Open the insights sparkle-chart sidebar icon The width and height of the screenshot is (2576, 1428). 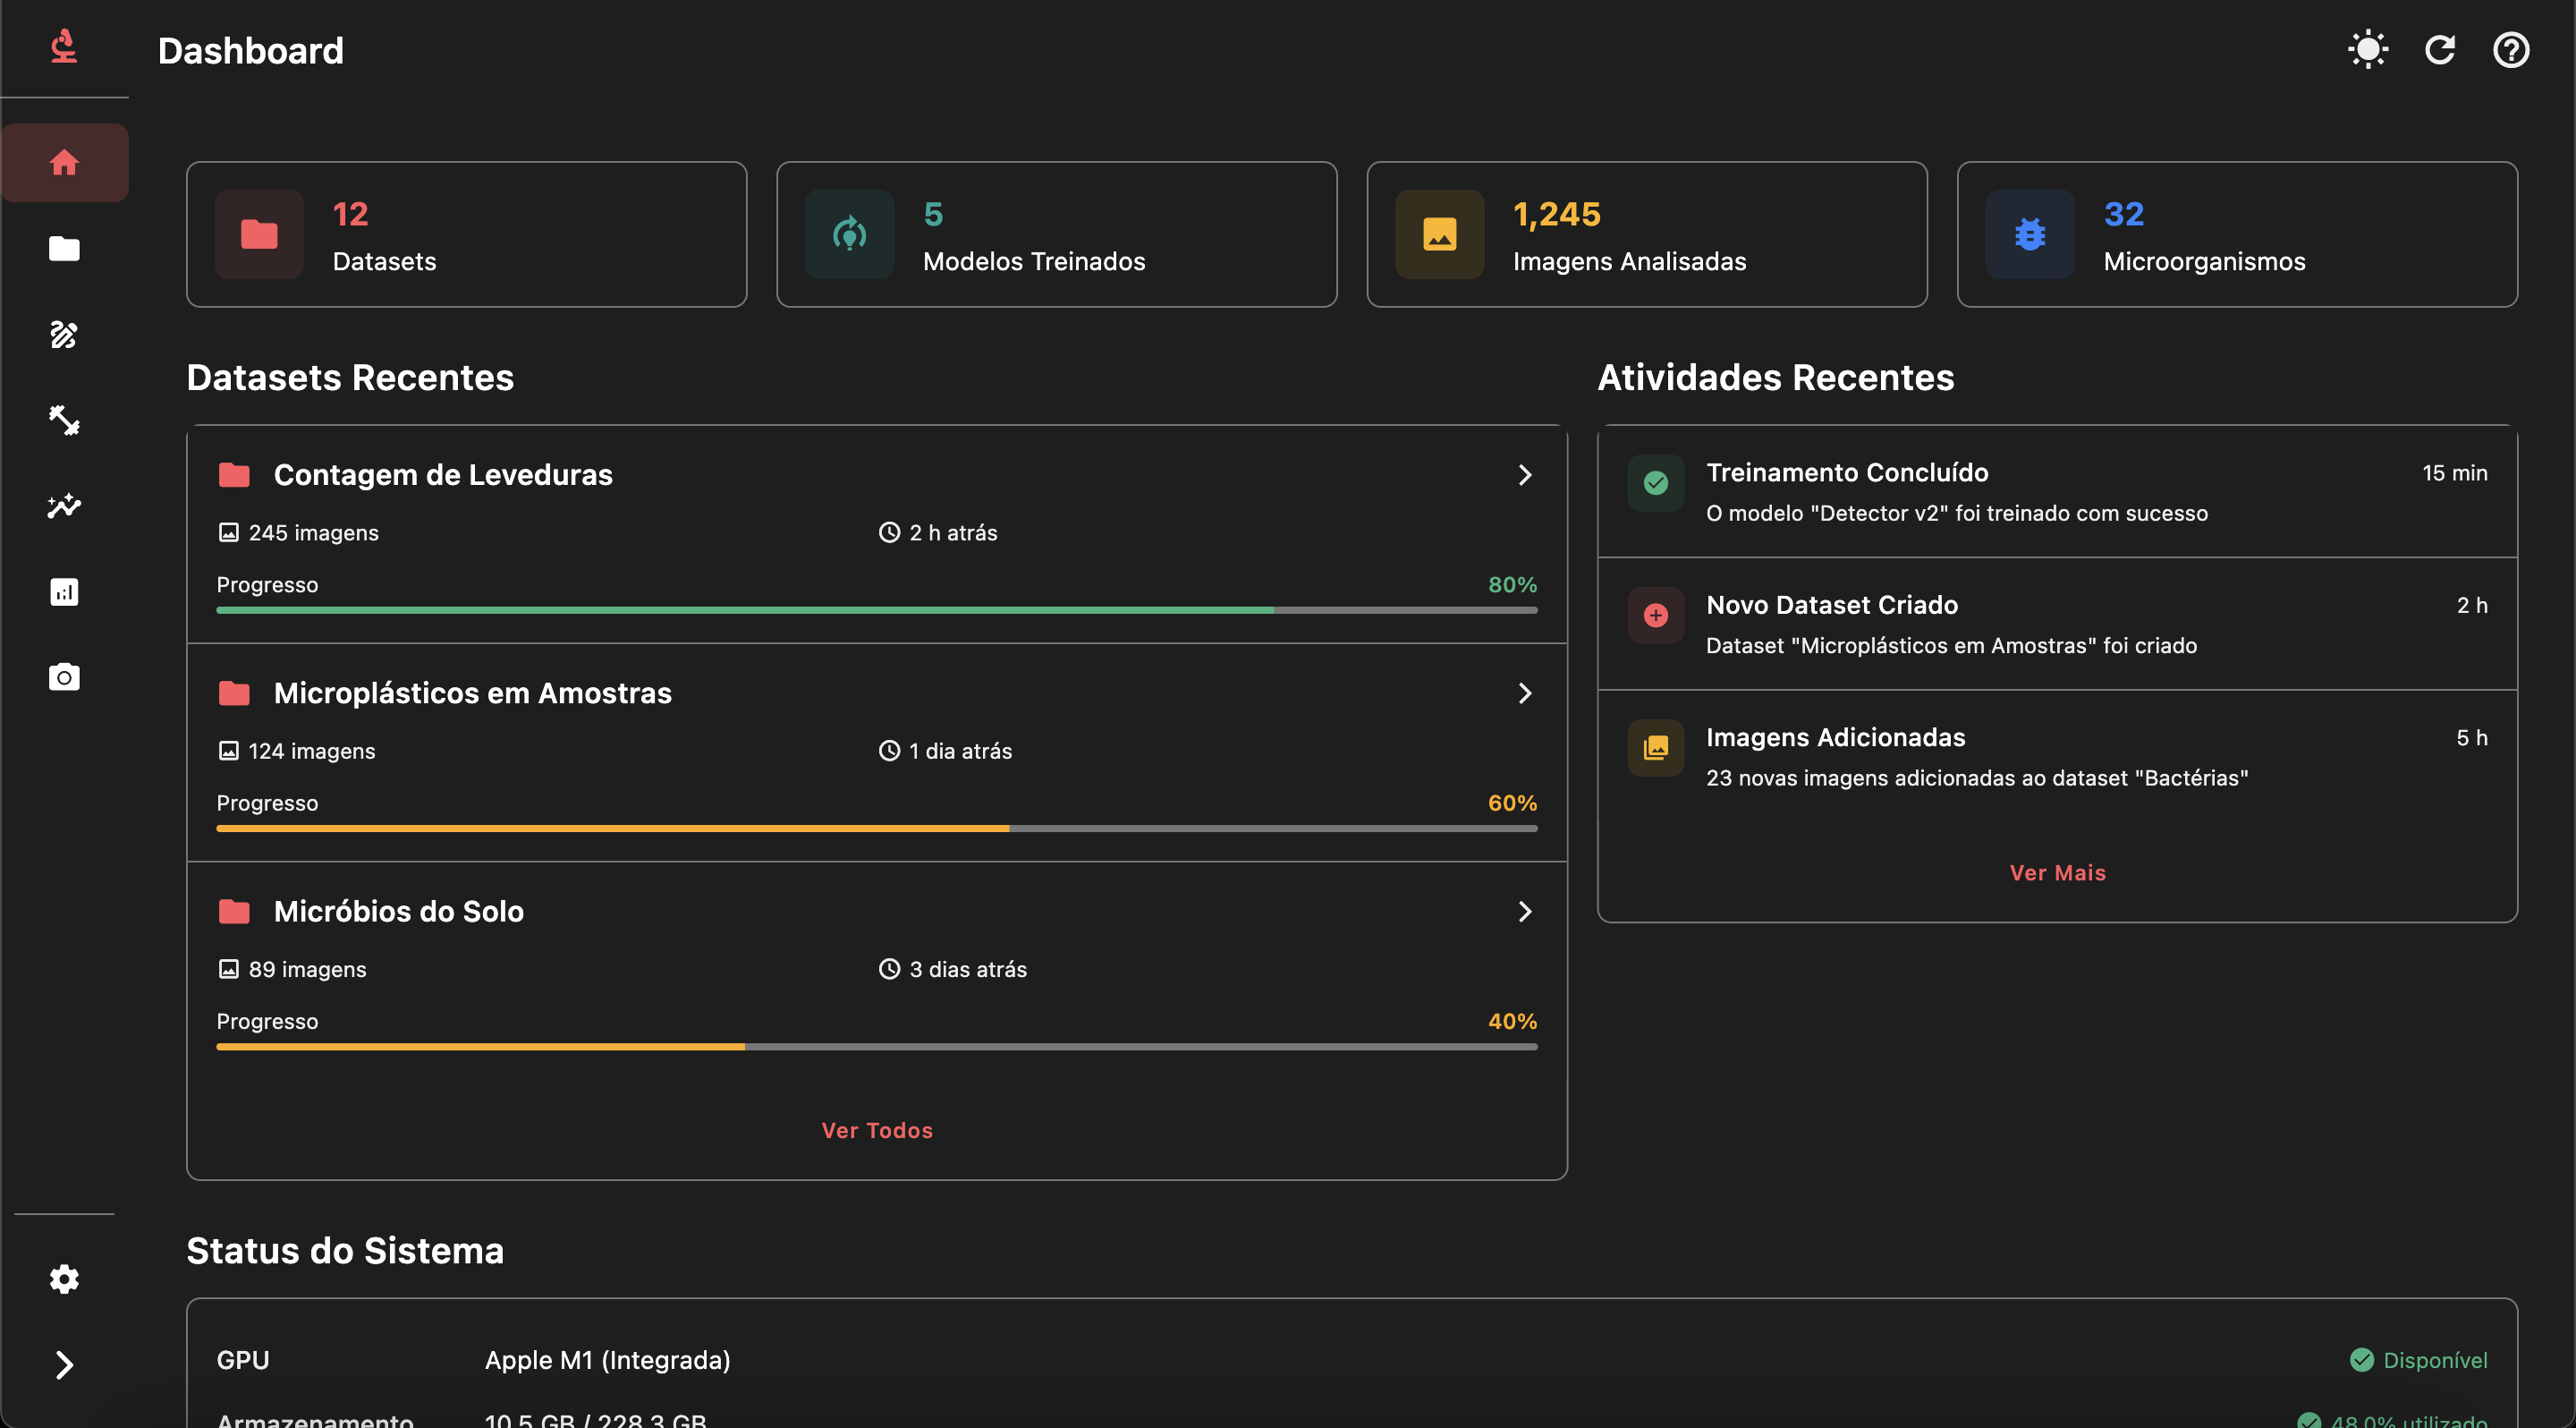pyautogui.click(x=64, y=506)
